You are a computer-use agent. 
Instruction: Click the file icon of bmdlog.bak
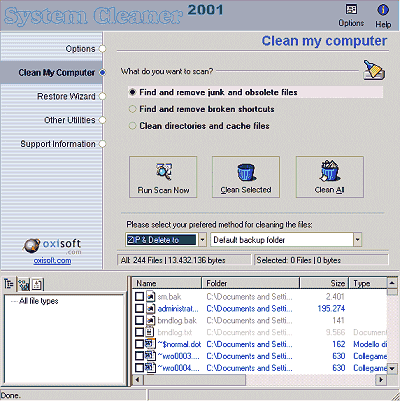[x=151, y=320]
